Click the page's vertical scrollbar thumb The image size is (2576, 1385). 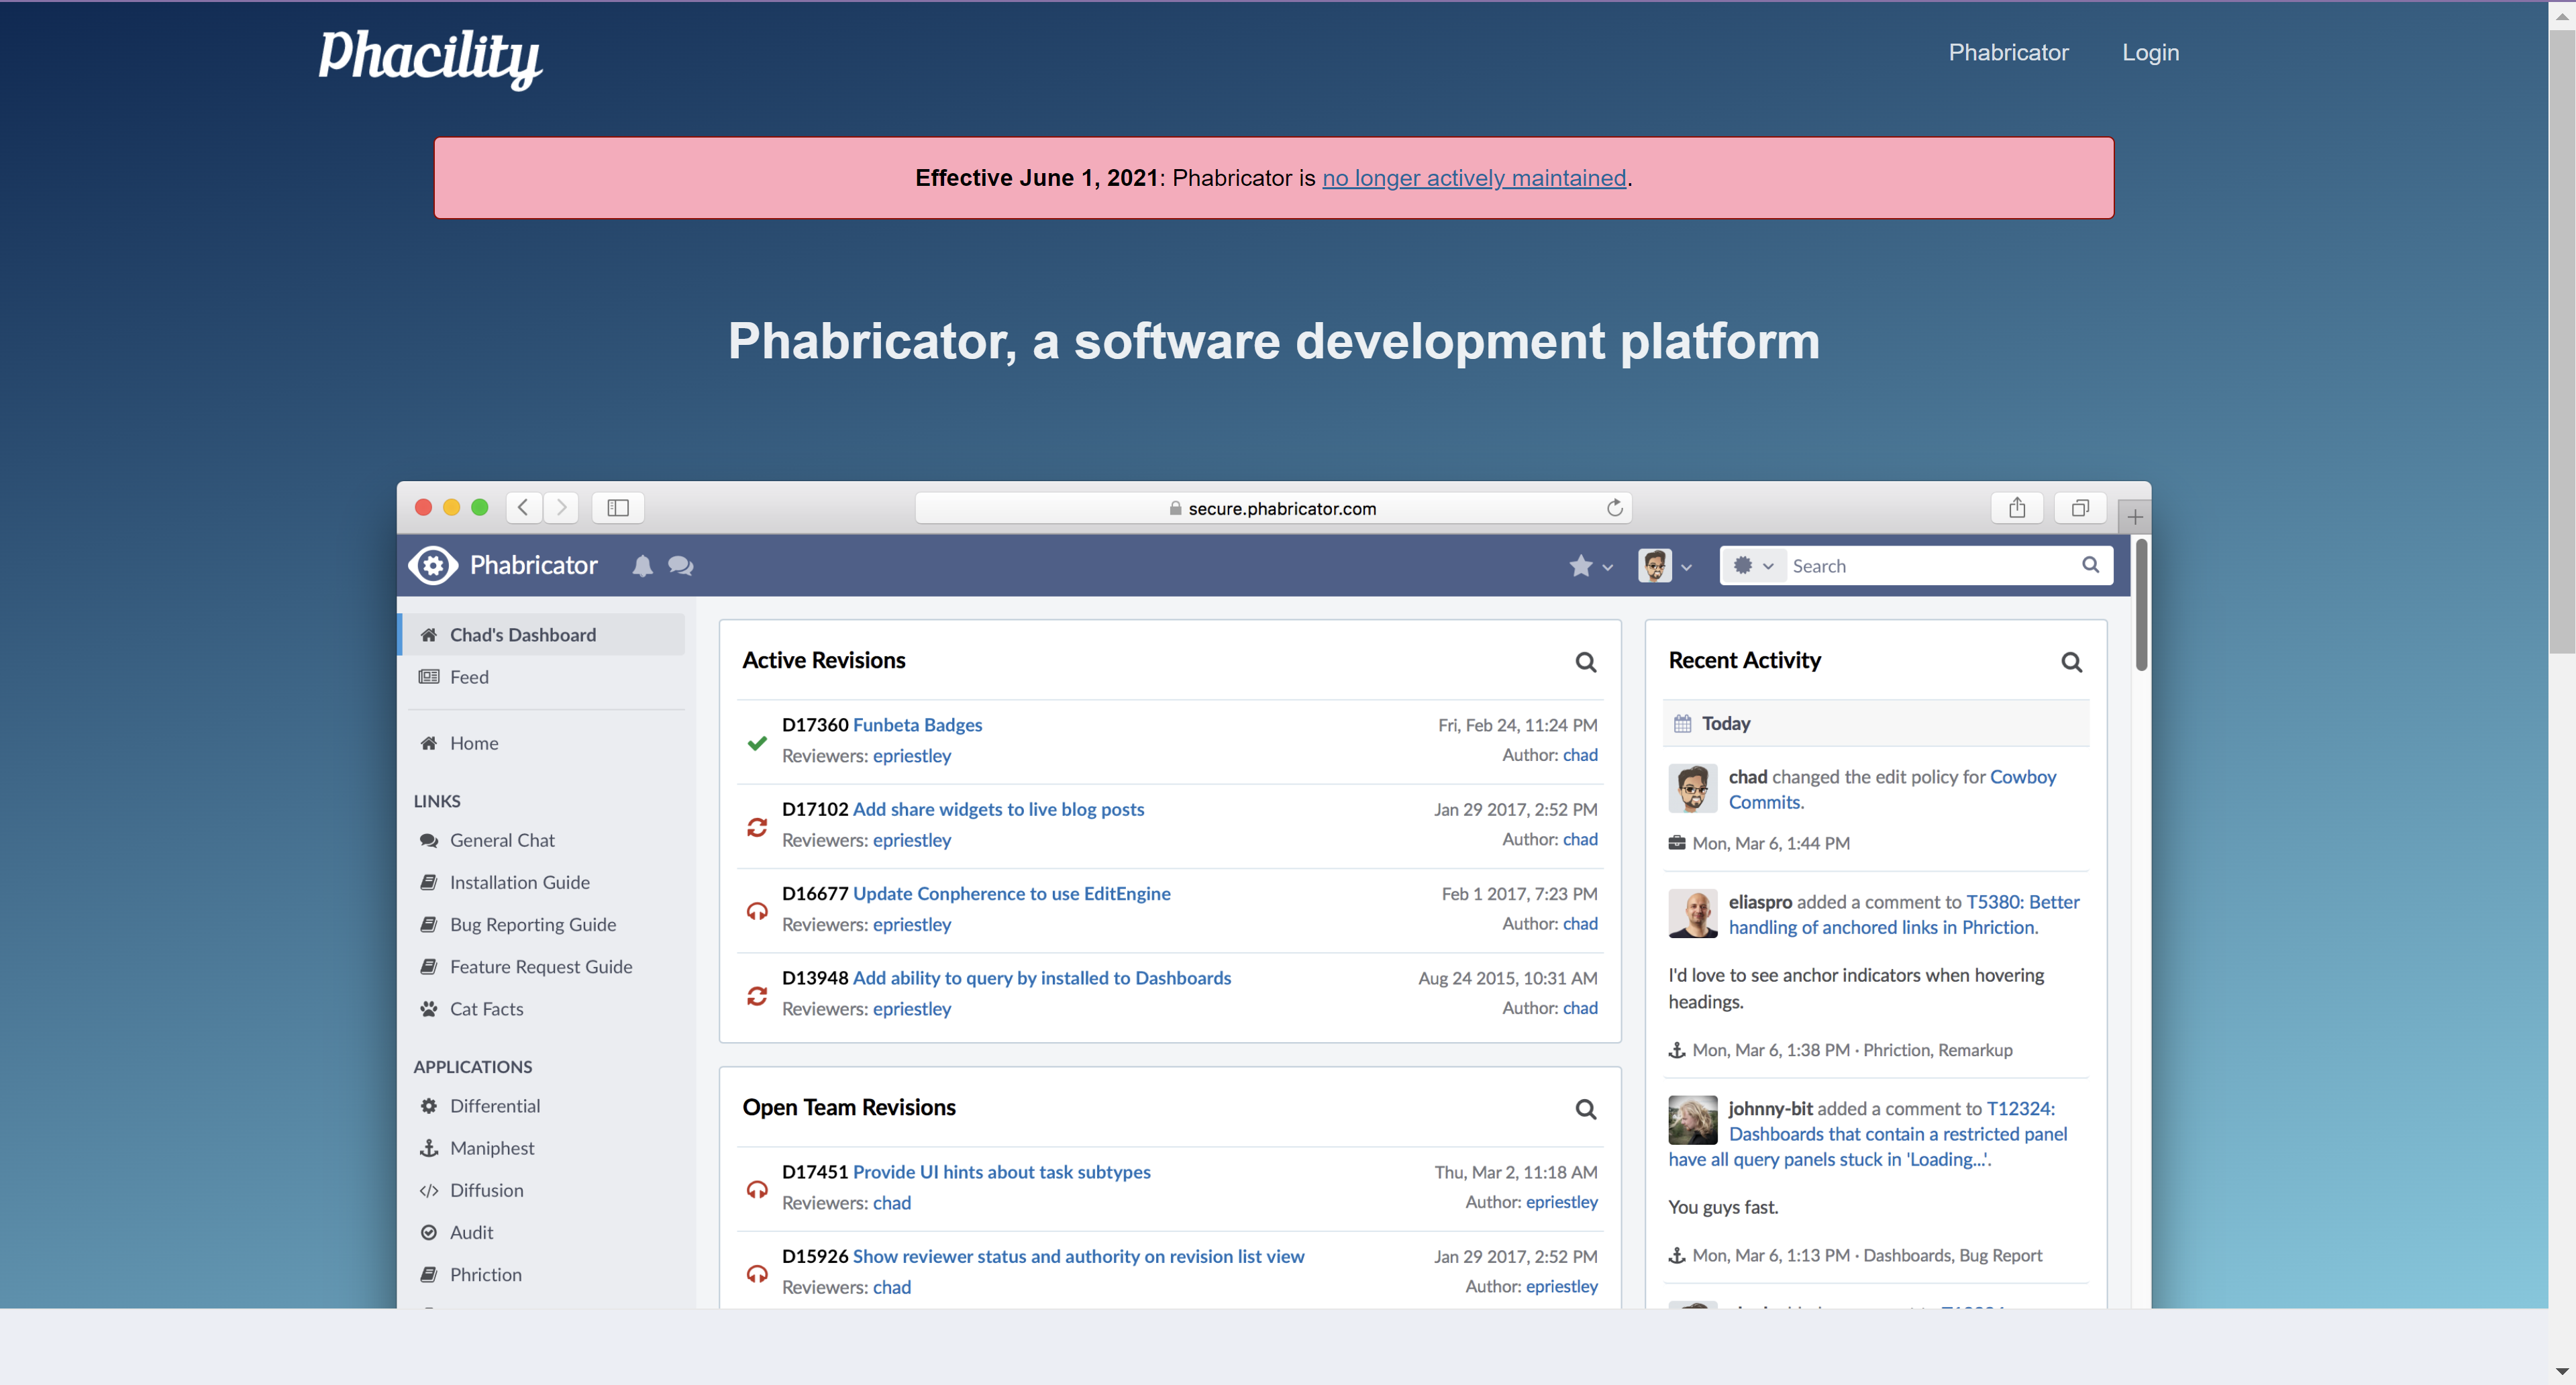click(x=2561, y=340)
